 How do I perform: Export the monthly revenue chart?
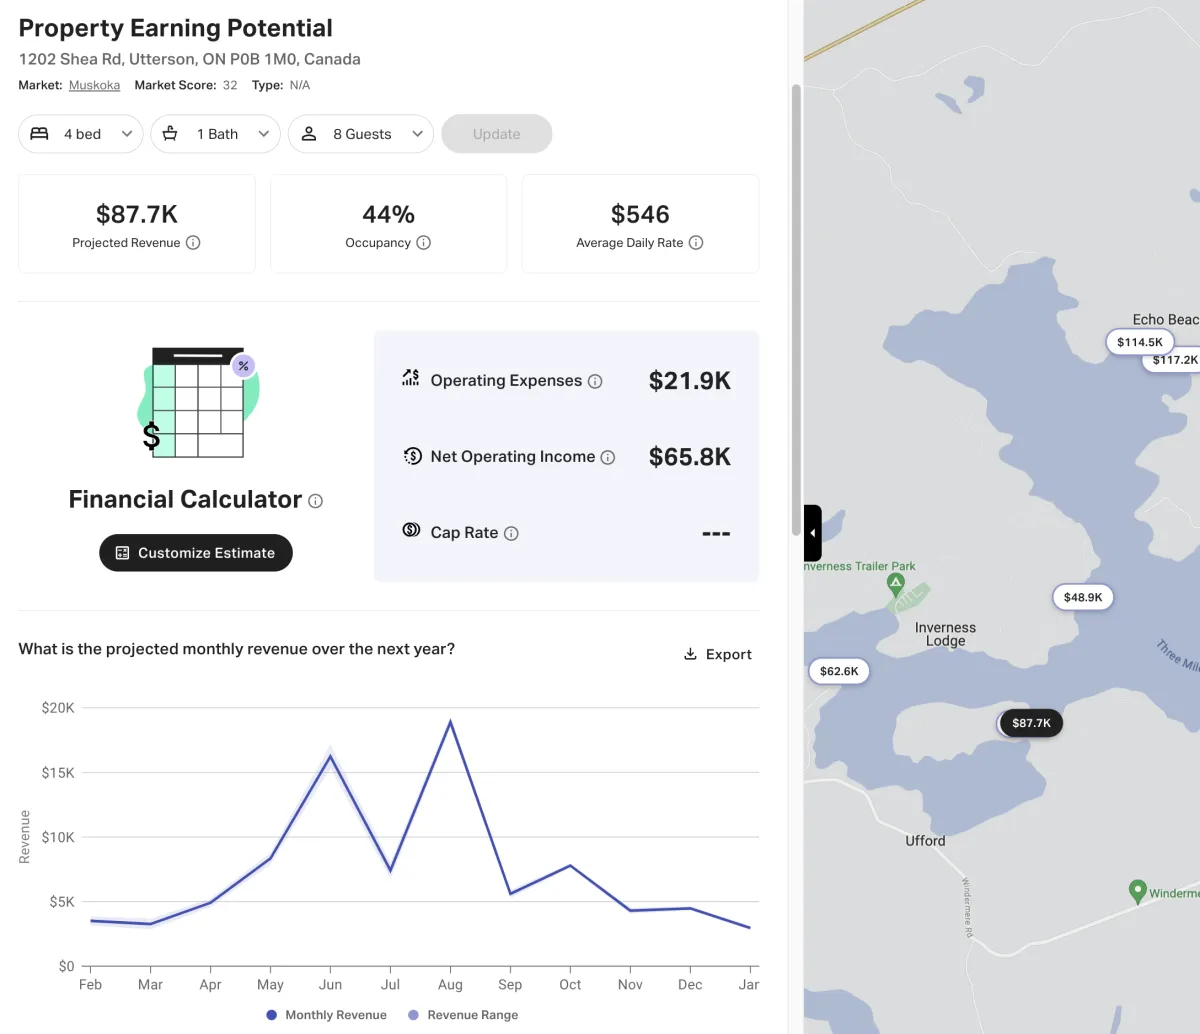point(718,654)
